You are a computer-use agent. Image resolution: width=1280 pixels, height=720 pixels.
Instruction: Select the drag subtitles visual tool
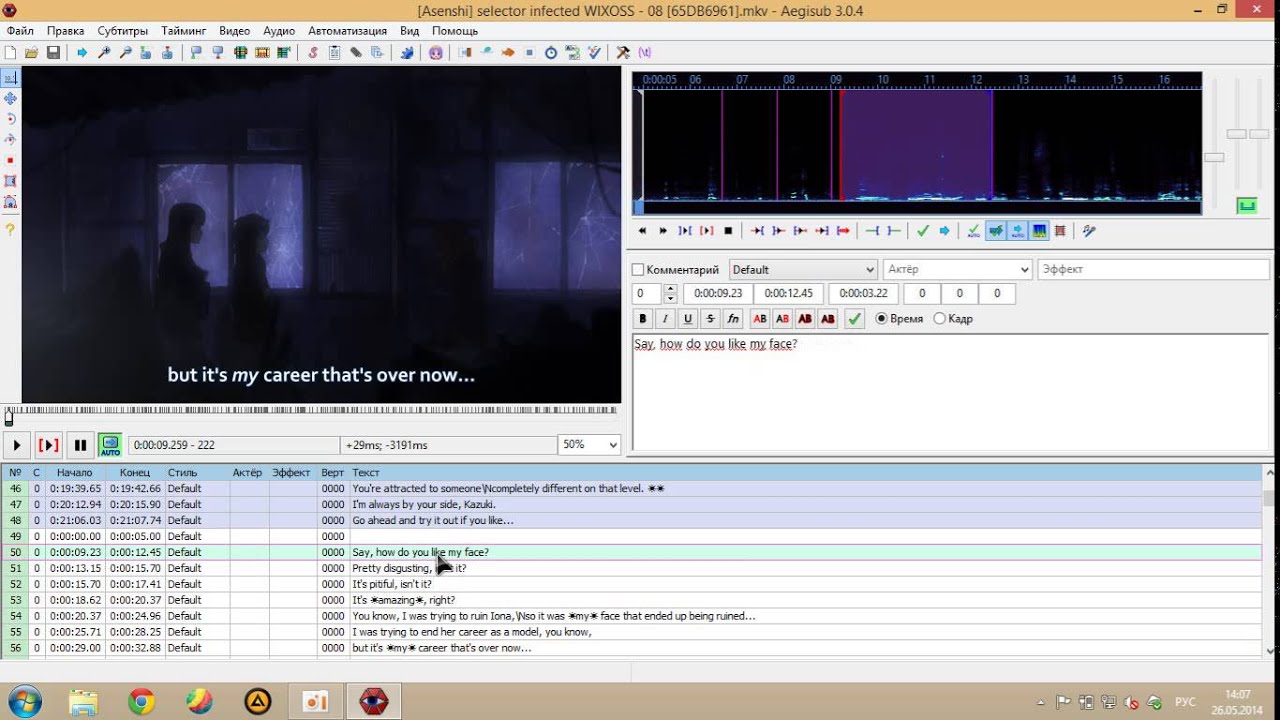click(x=10, y=98)
